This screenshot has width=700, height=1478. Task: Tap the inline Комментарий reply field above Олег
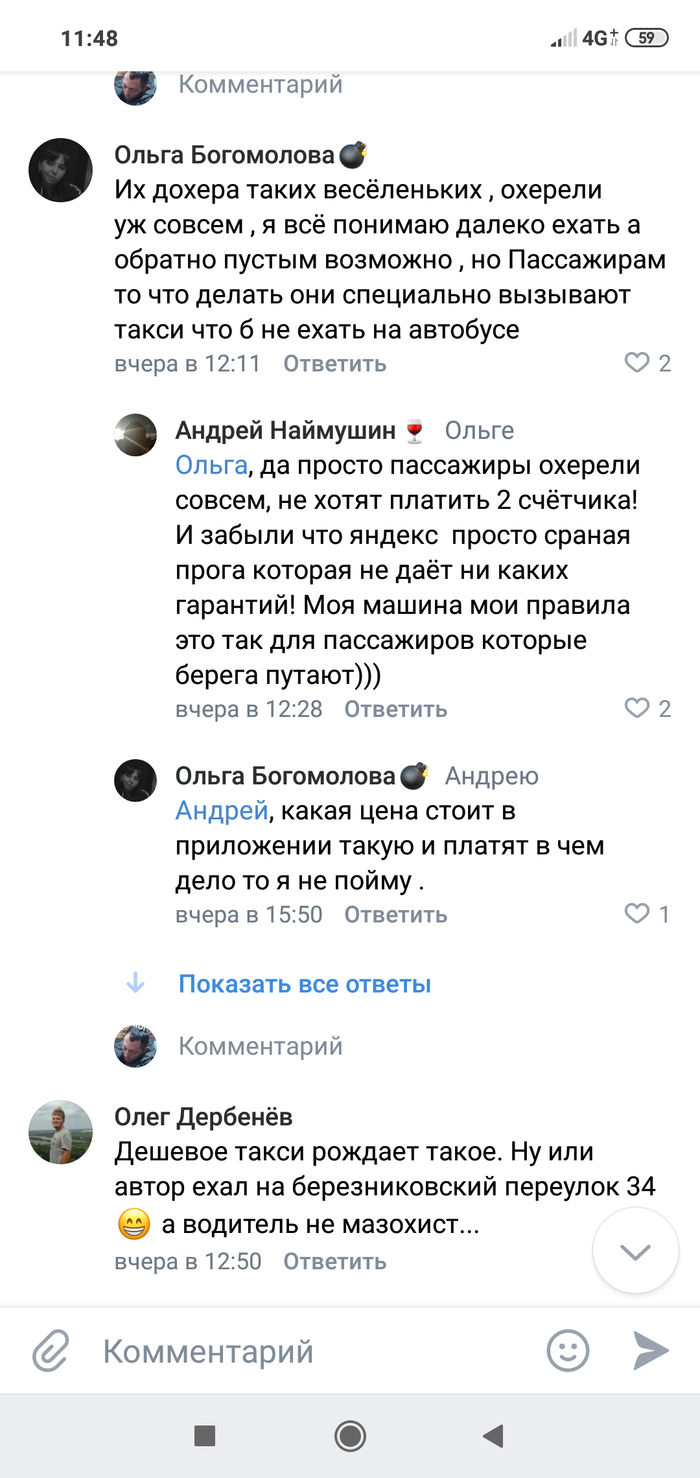260,1046
